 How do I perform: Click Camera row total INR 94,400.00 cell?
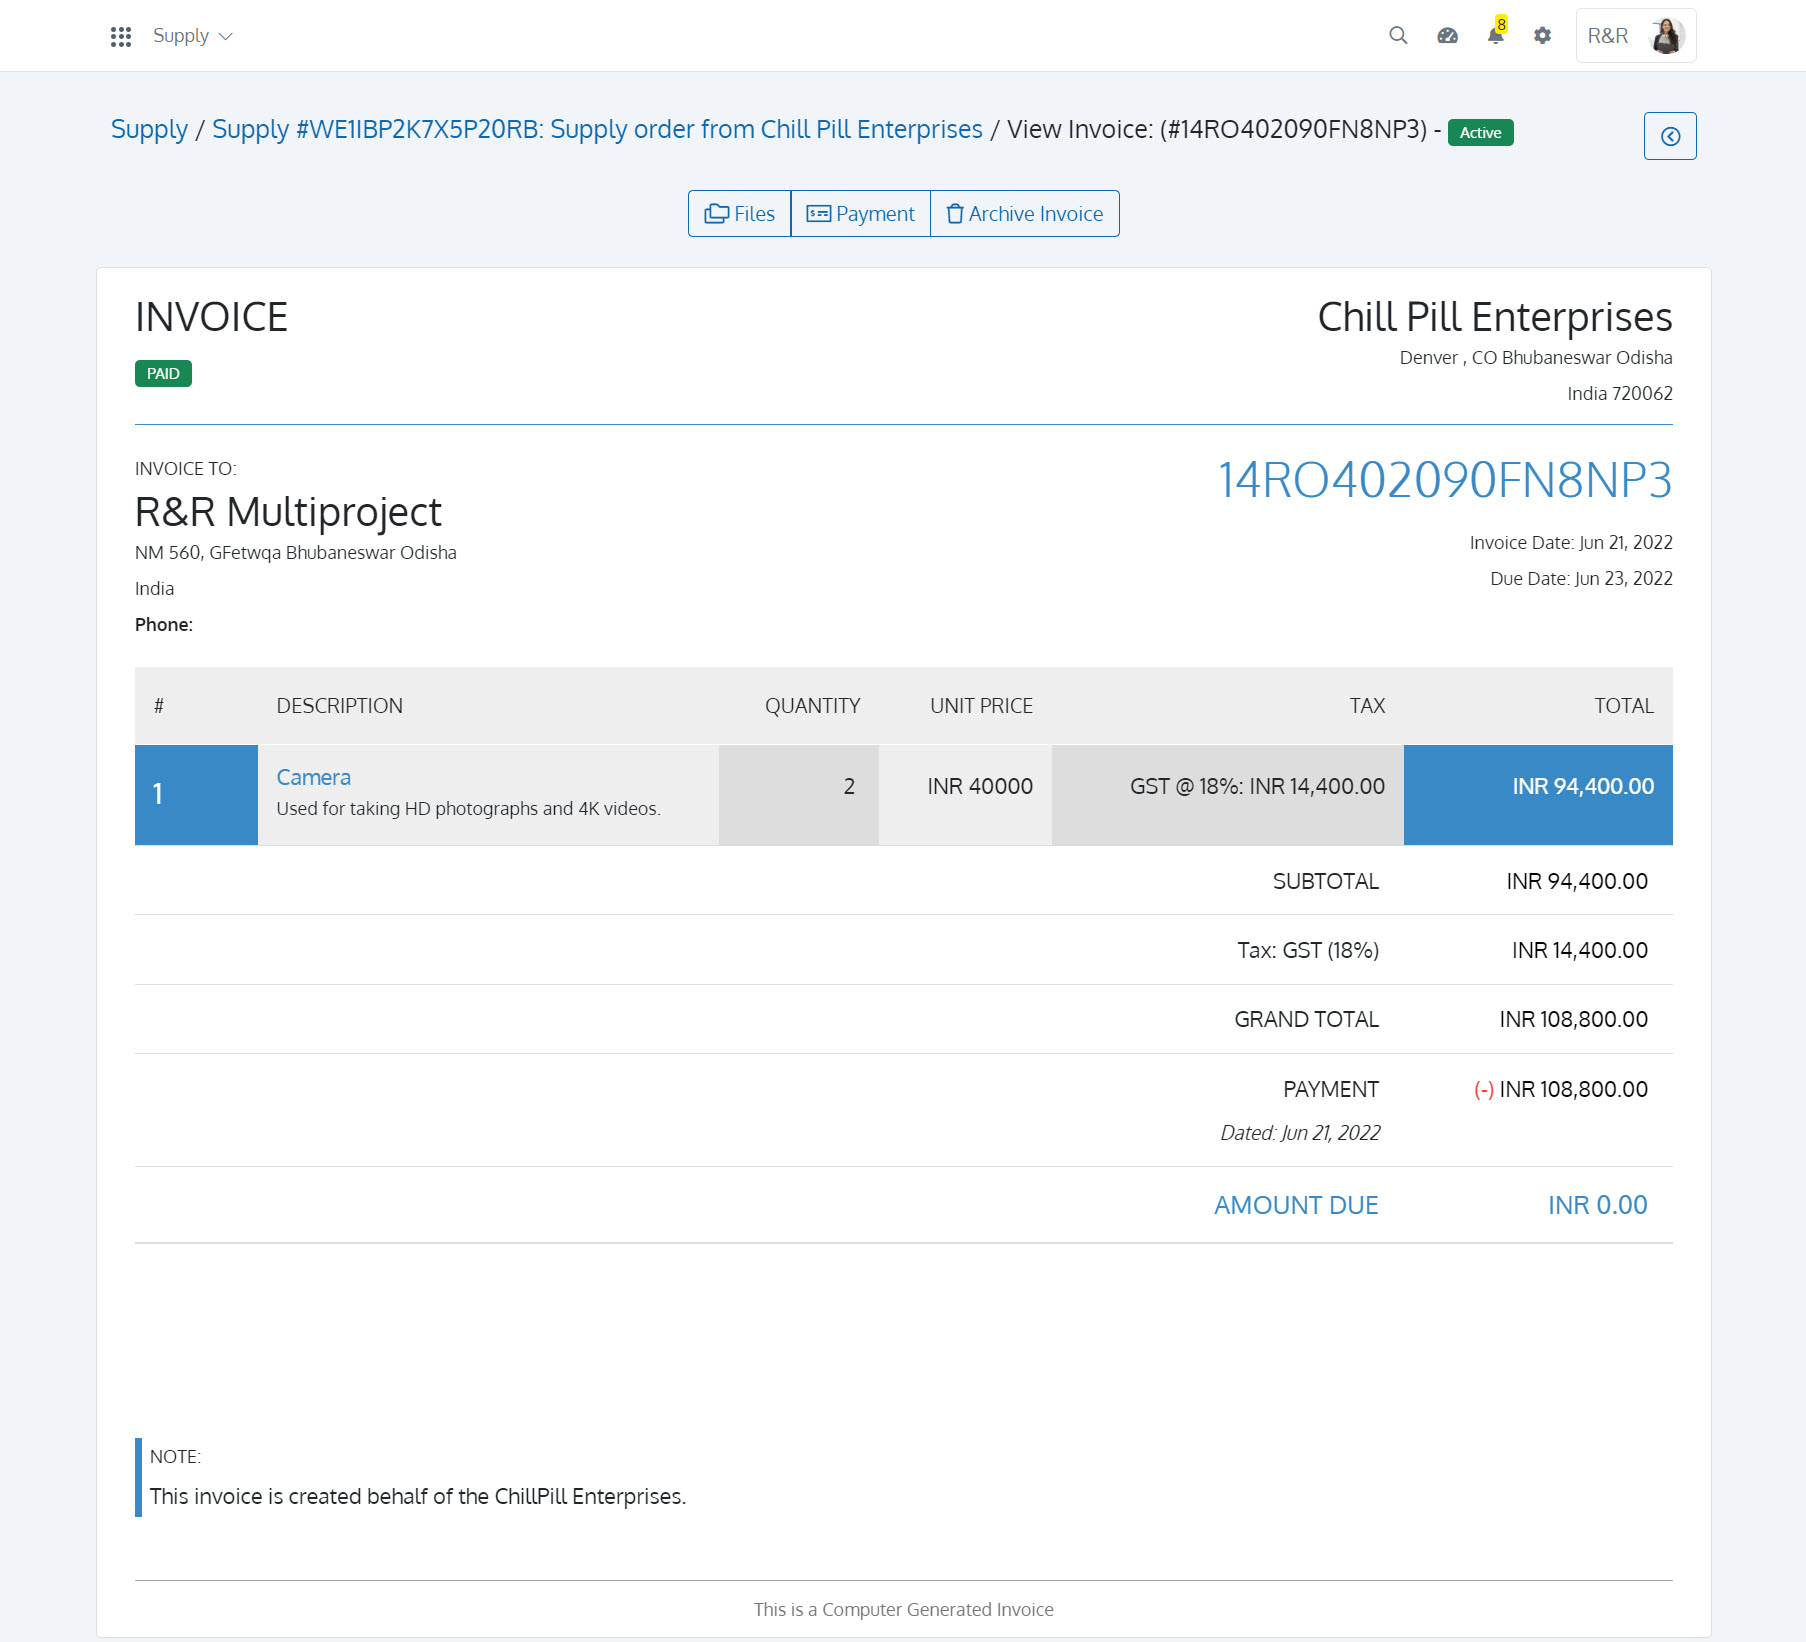pos(1538,795)
